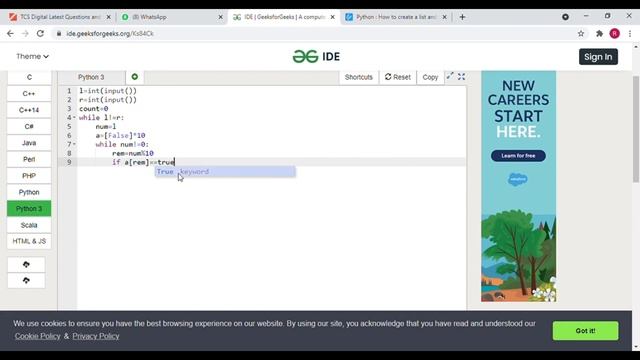Add a new editor tab with the green plus icon

135,77
